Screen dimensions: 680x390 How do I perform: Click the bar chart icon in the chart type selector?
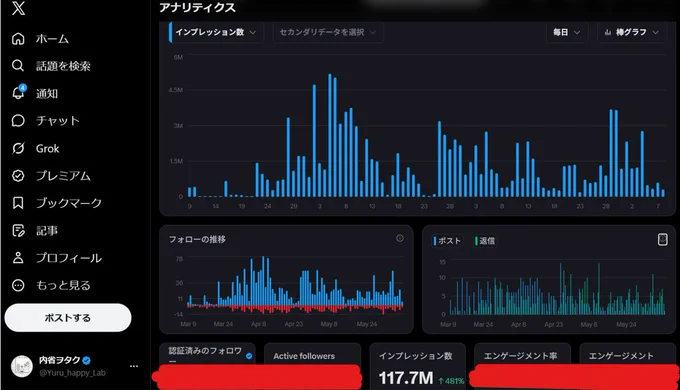click(608, 33)
